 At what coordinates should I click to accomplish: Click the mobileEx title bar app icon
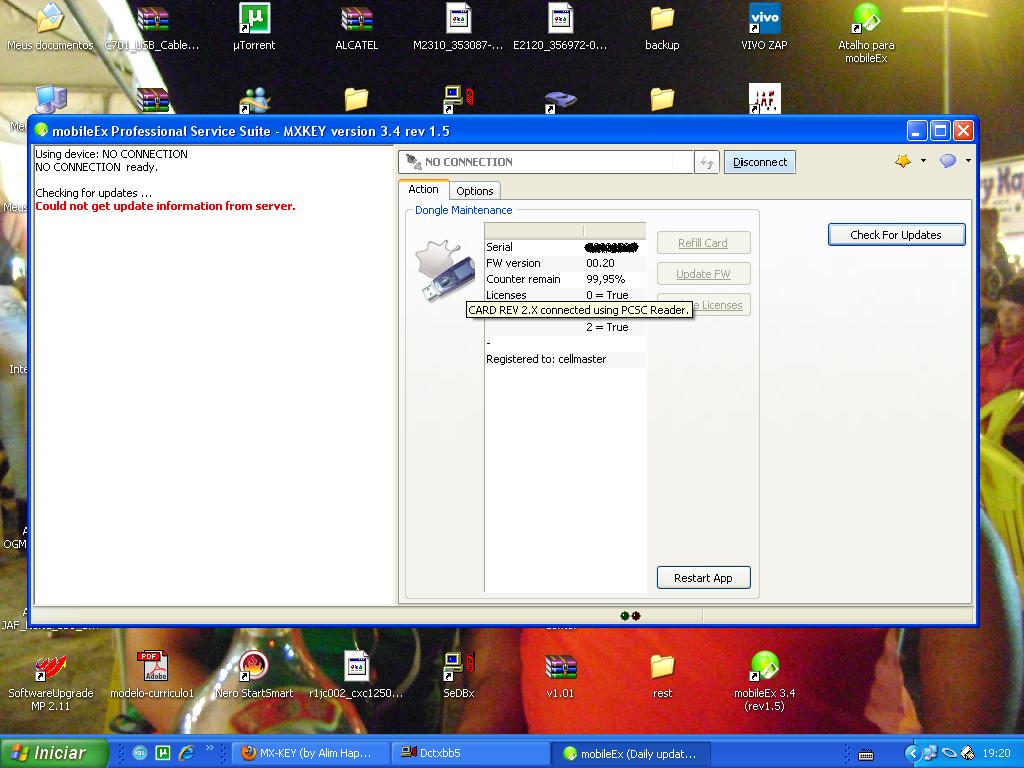(41, 130)
